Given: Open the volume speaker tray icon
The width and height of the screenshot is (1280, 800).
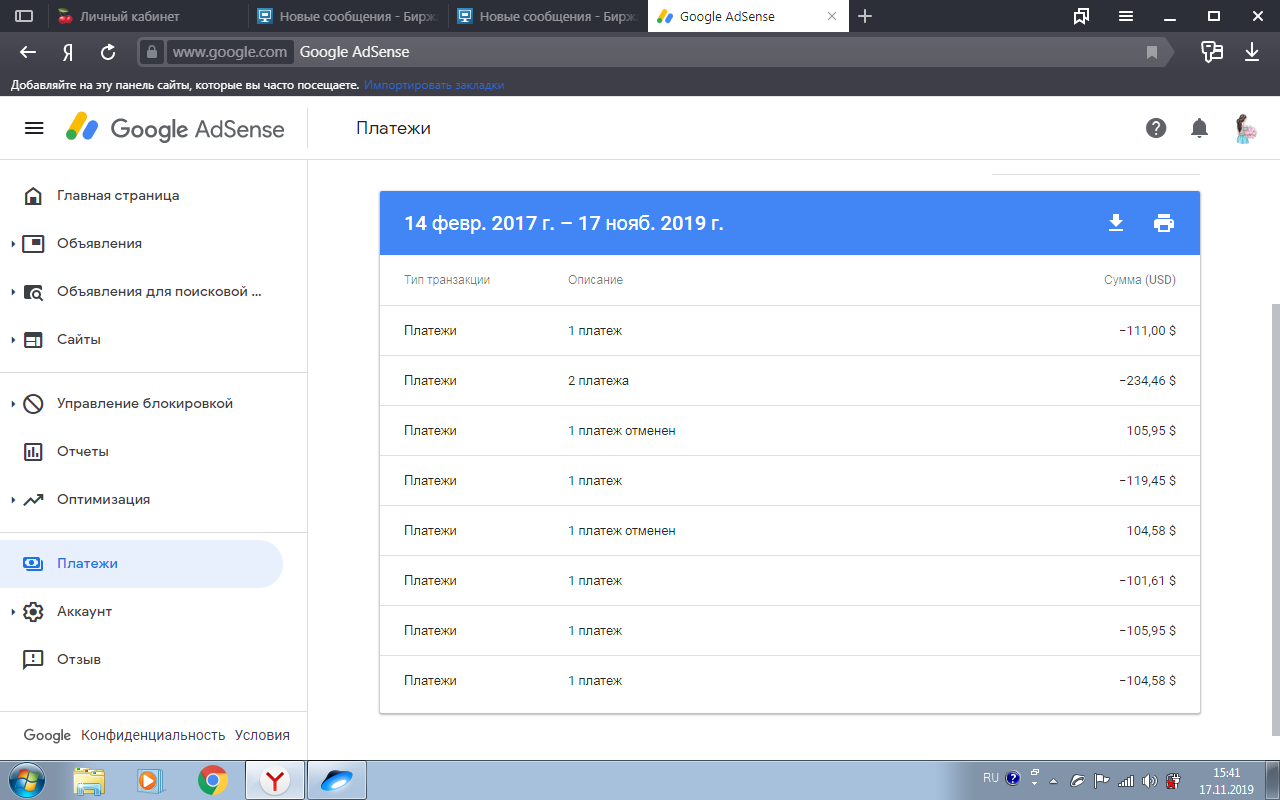Looking at the screenshot, I should pos(1150,780).
